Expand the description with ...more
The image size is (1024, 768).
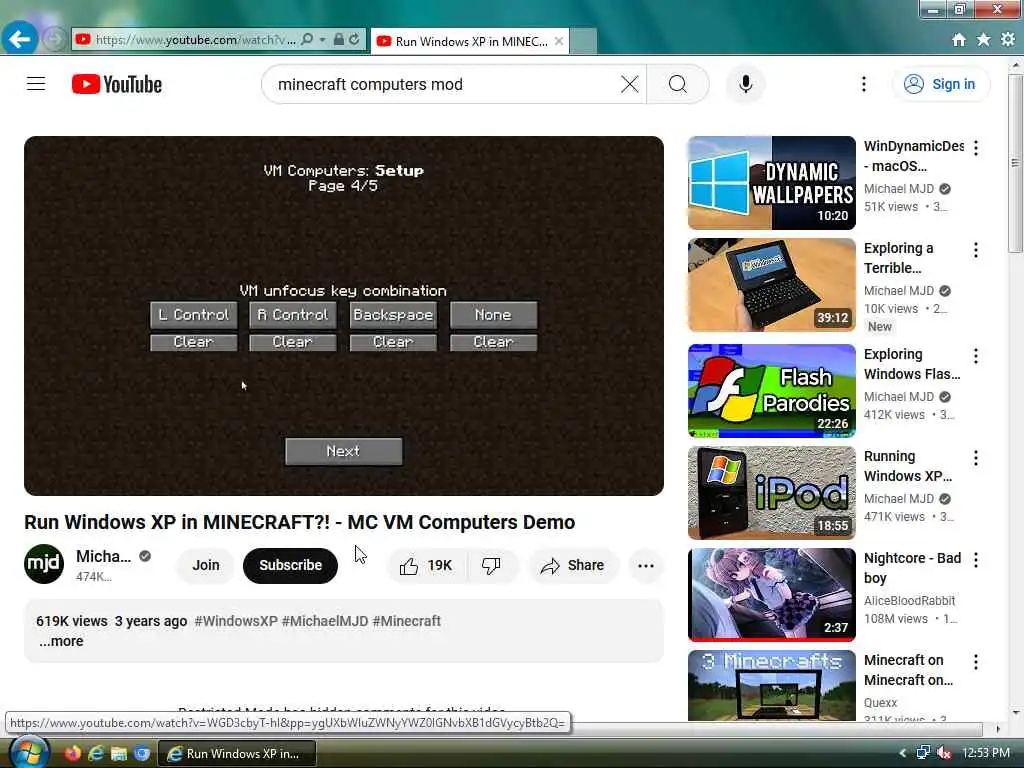tap(61, 641)
